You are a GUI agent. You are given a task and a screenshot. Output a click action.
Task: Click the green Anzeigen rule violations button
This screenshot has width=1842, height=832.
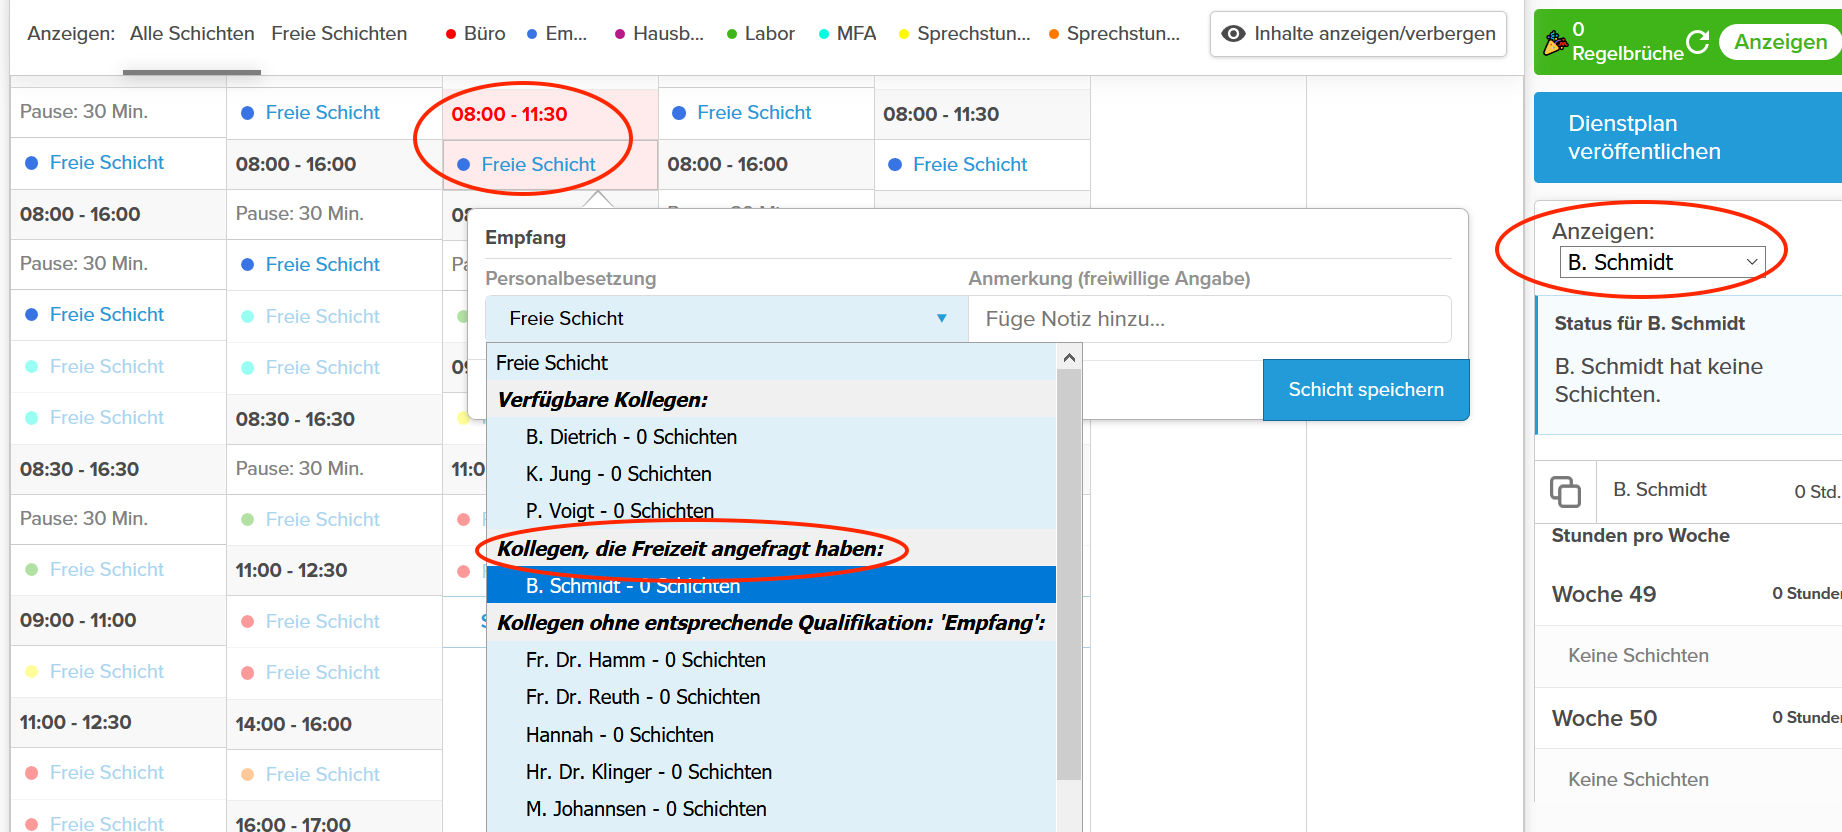click(x=1780, y=42)
